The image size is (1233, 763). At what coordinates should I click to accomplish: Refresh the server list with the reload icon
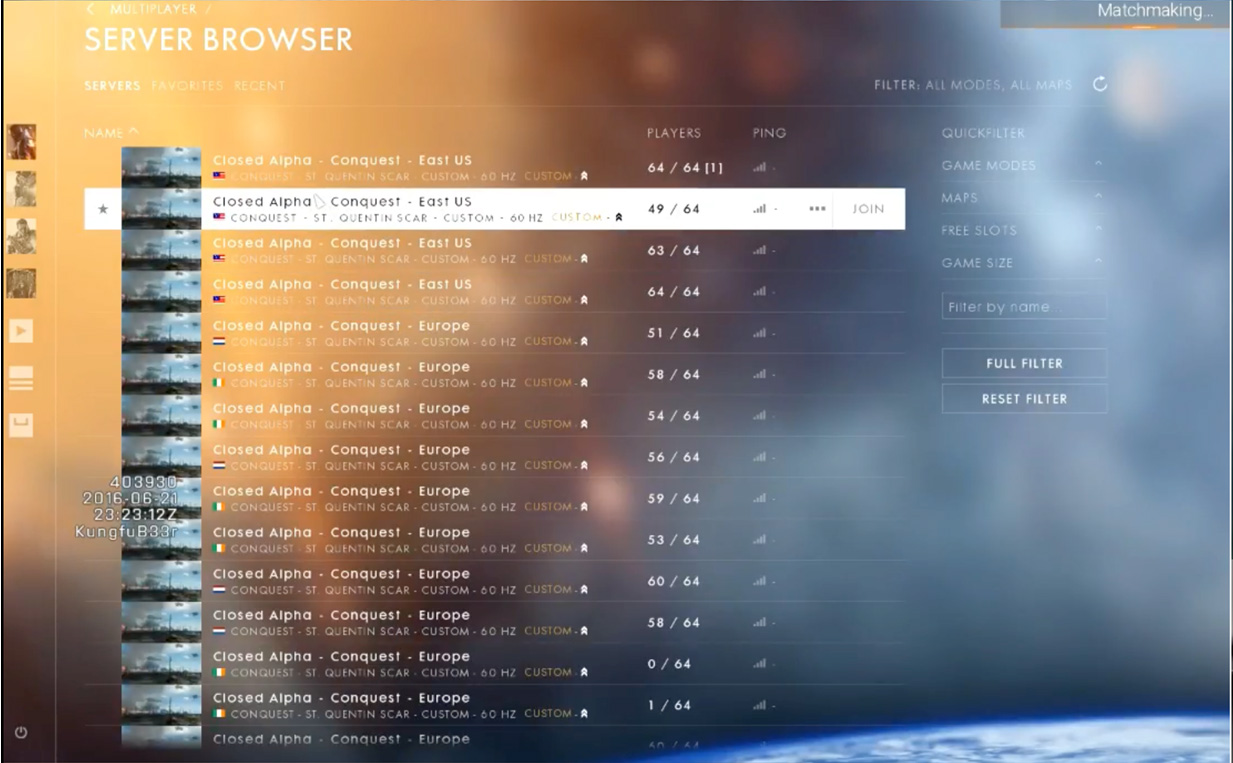click(x=1100, y=85)
